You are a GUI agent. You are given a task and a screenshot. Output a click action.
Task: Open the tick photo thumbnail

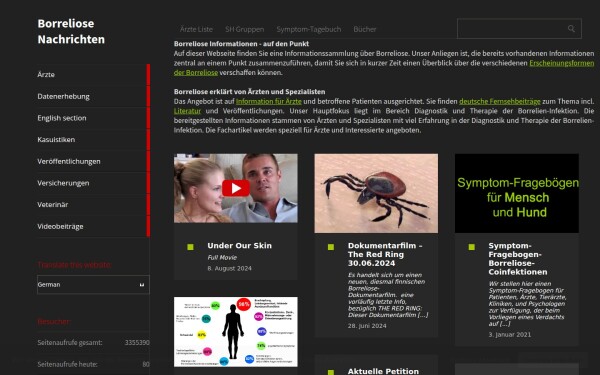pos(376,193)
